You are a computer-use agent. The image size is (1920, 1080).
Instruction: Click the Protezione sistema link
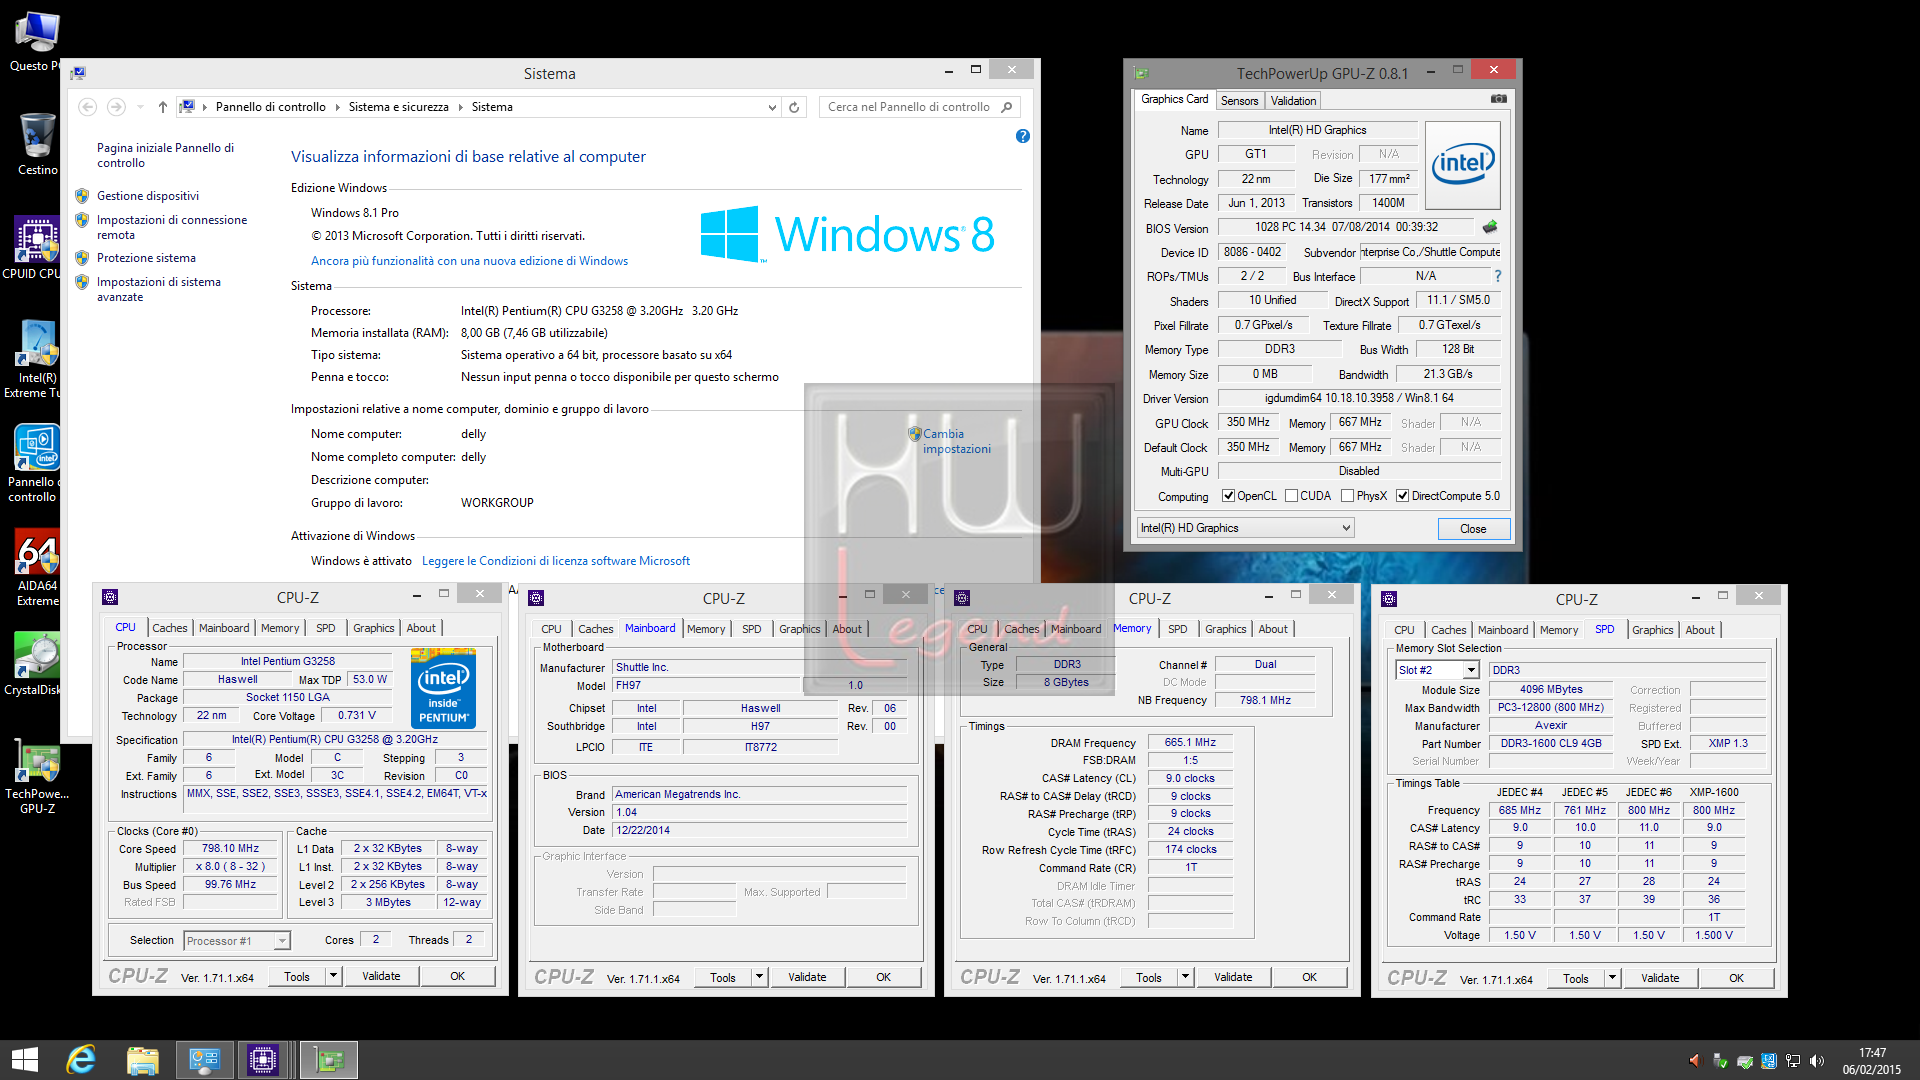[146, 258]
